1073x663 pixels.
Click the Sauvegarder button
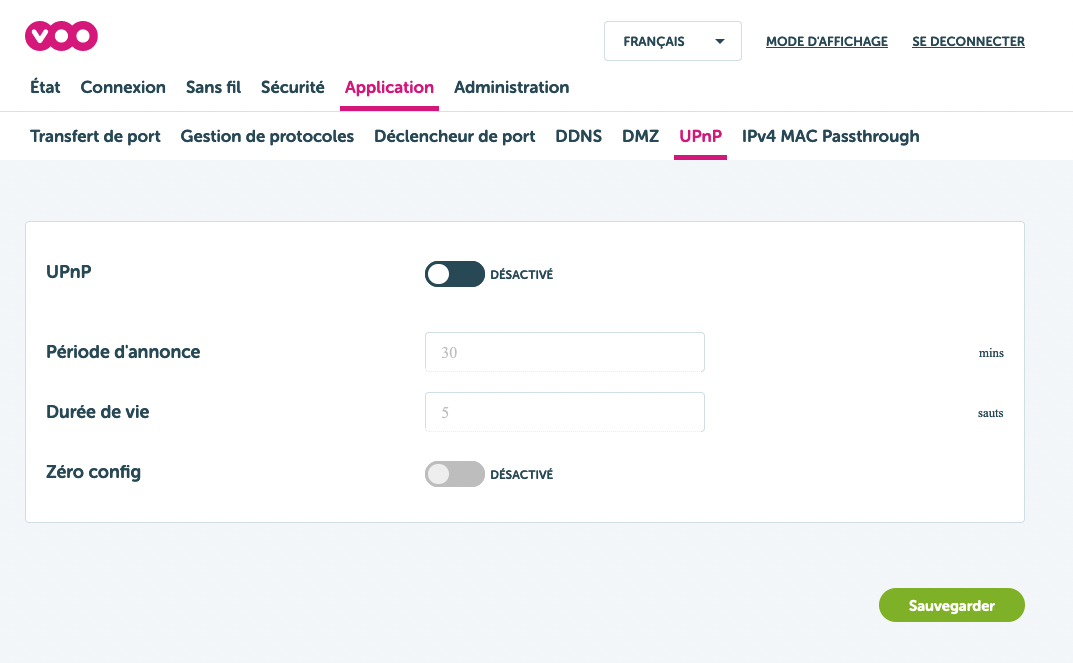point(951,605)
